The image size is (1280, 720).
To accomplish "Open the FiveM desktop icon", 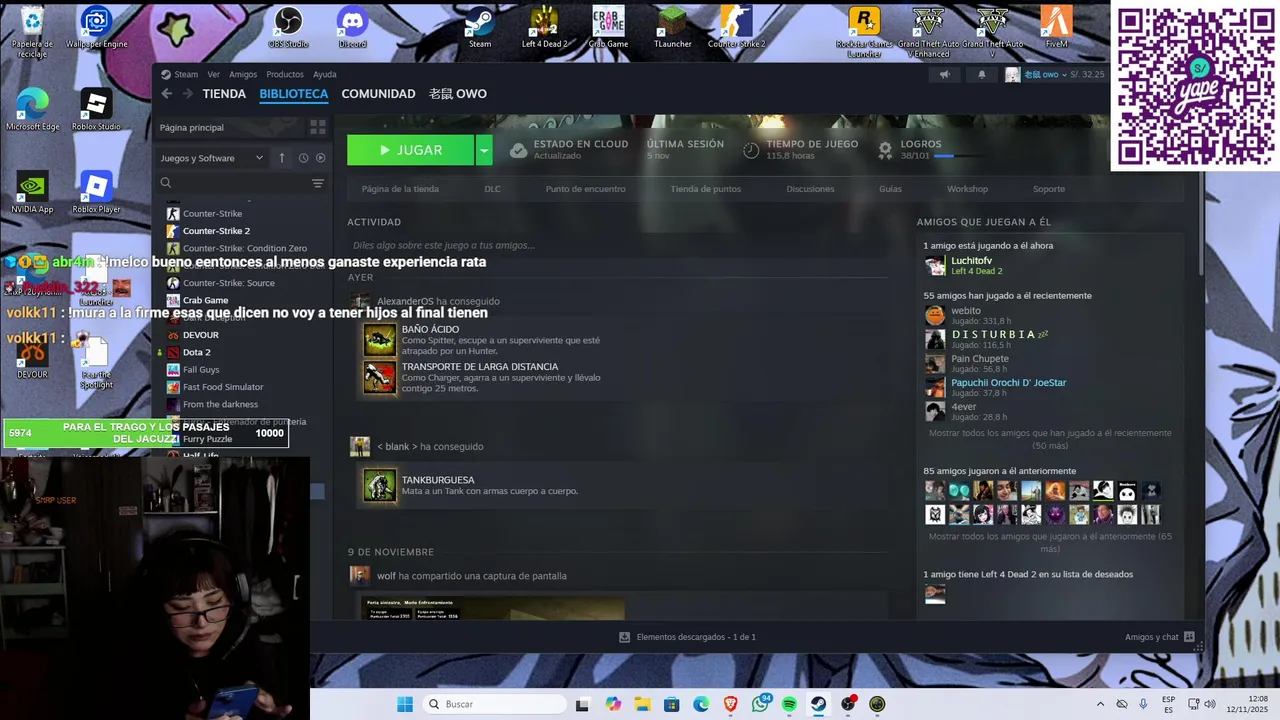I will [x=1056, y=27].
